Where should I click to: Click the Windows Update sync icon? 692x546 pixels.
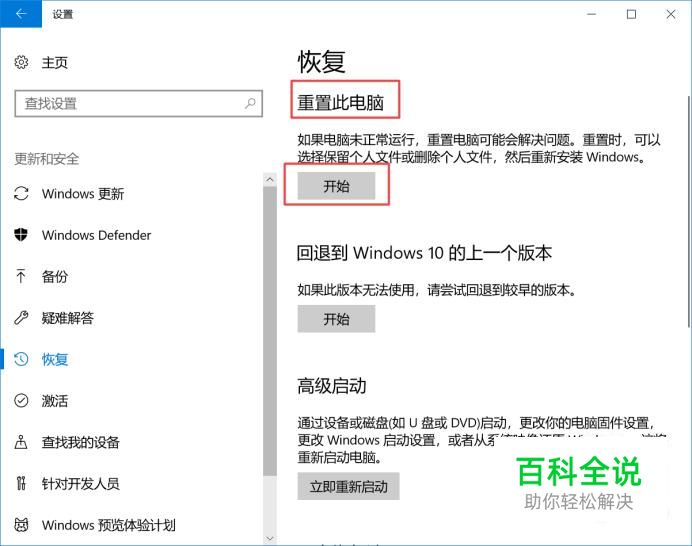(x=21, y=193)
